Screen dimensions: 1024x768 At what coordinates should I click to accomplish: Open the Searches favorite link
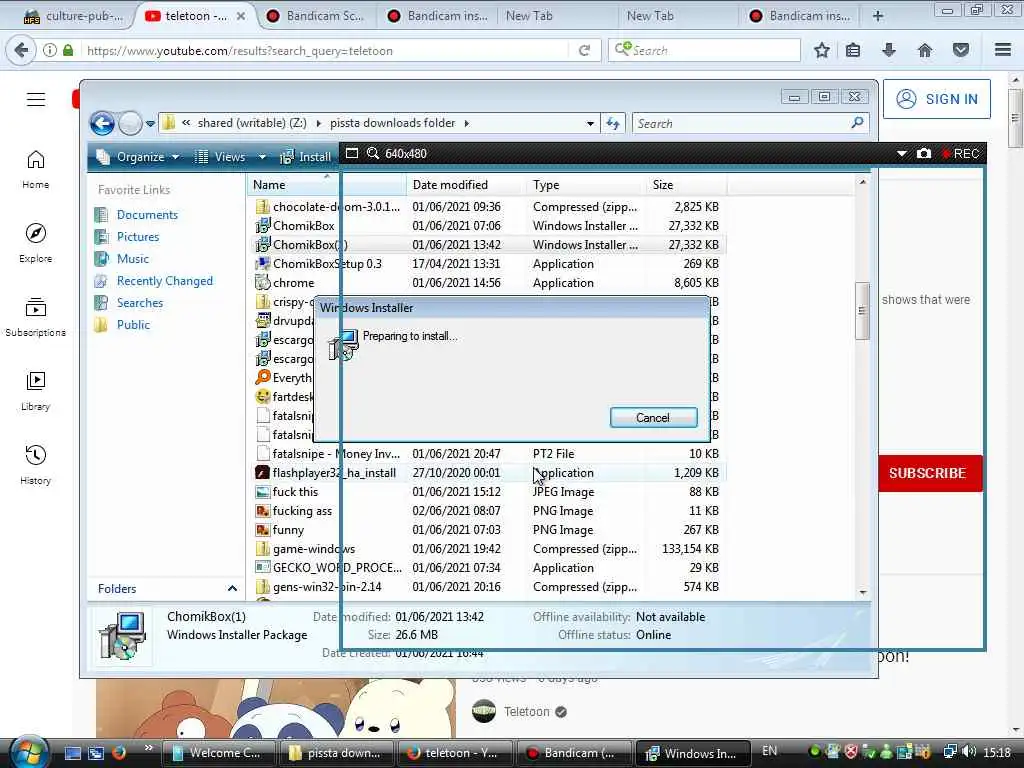(x=140, y=303)
